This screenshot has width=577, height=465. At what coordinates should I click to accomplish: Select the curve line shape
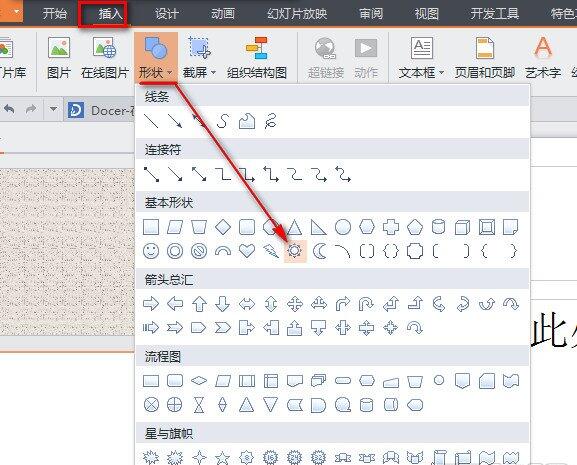(223, 121)
